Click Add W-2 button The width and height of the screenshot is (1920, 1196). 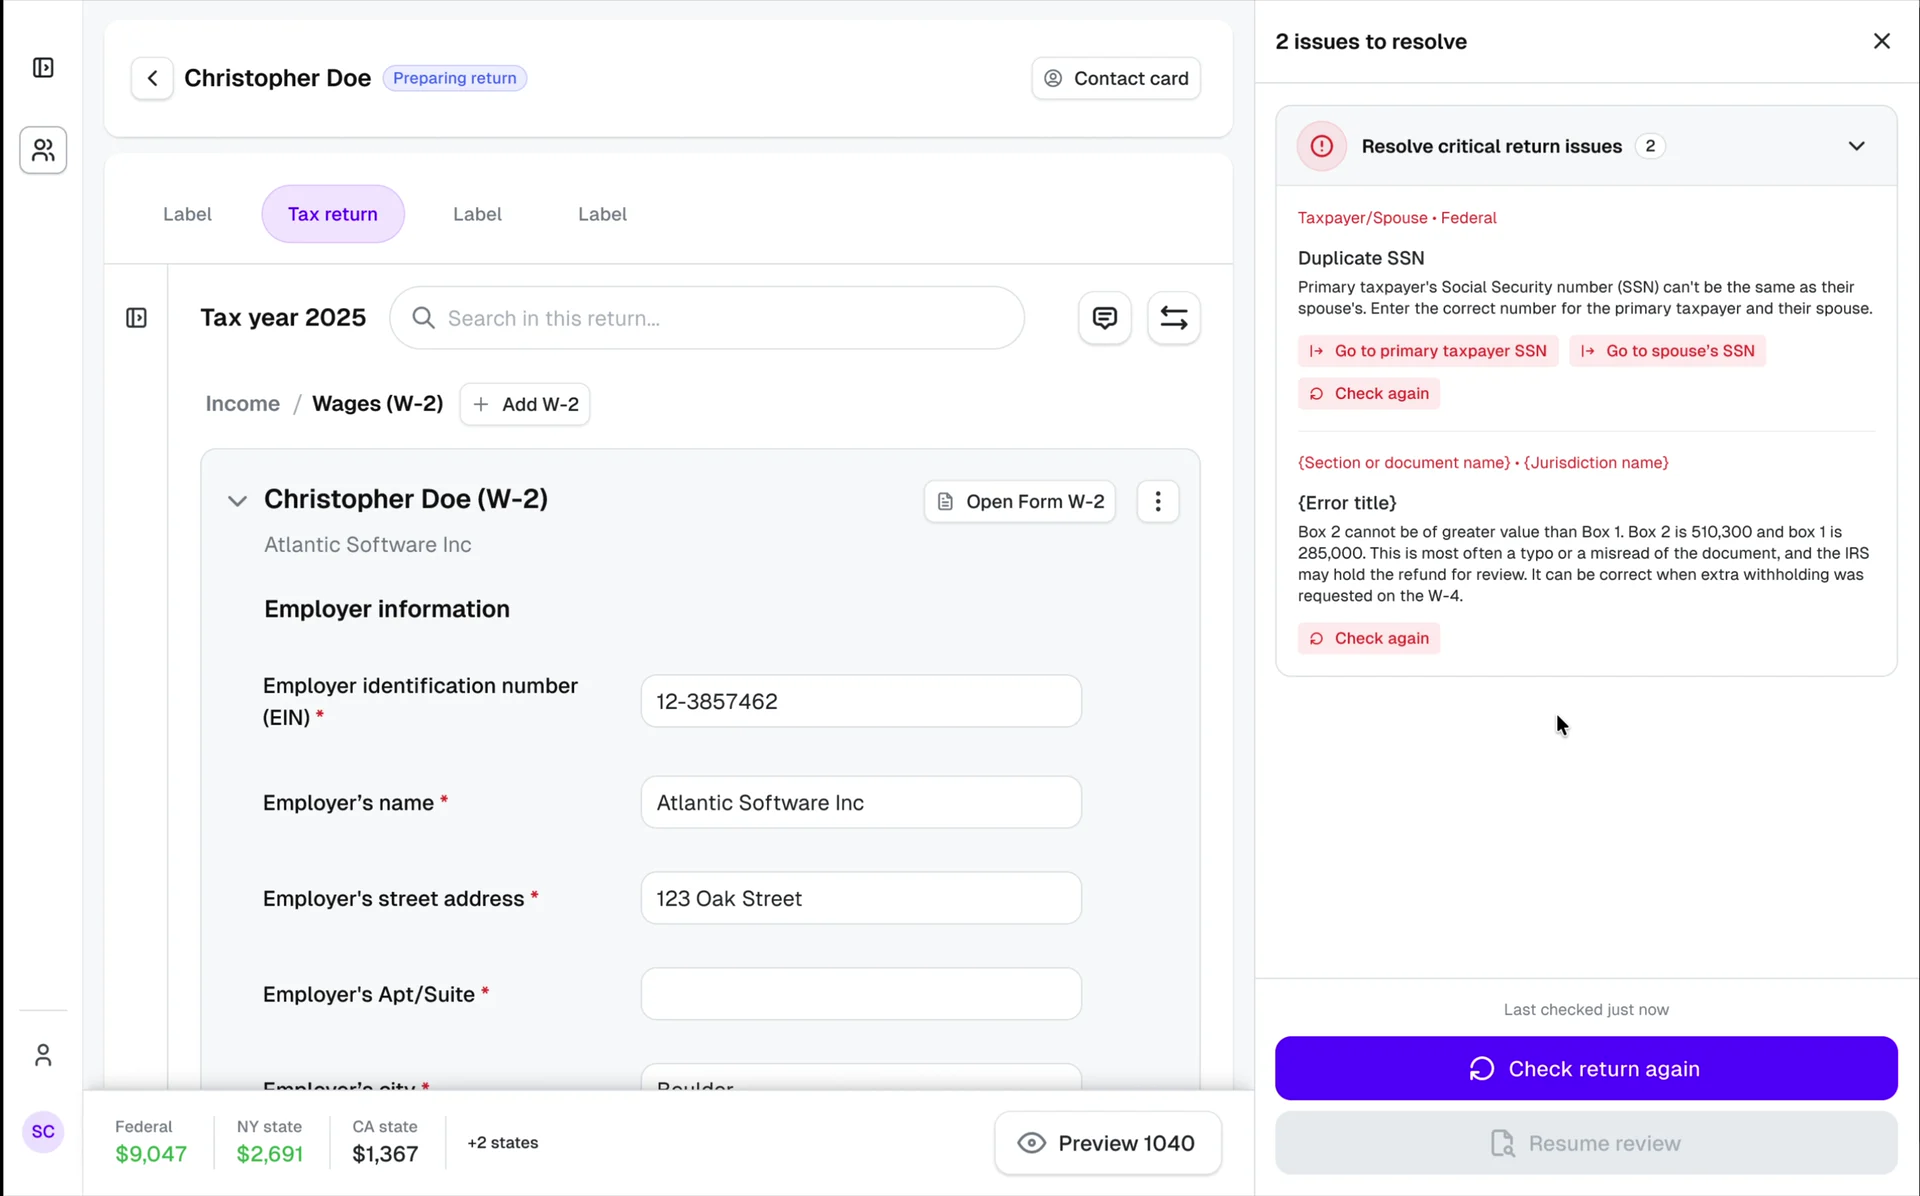pos(525,404)
